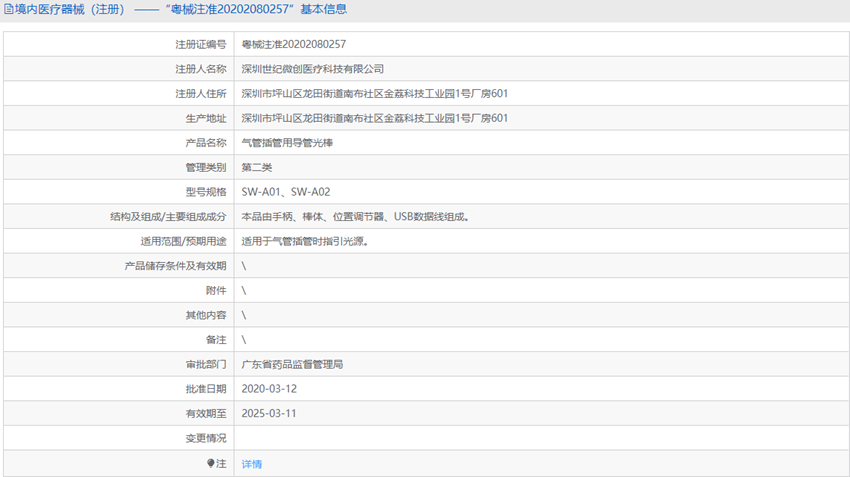This screenshot has width=850, height=477.
Task: Click the 结构及组成/主要组成成分 label
Action: (168, 217)
